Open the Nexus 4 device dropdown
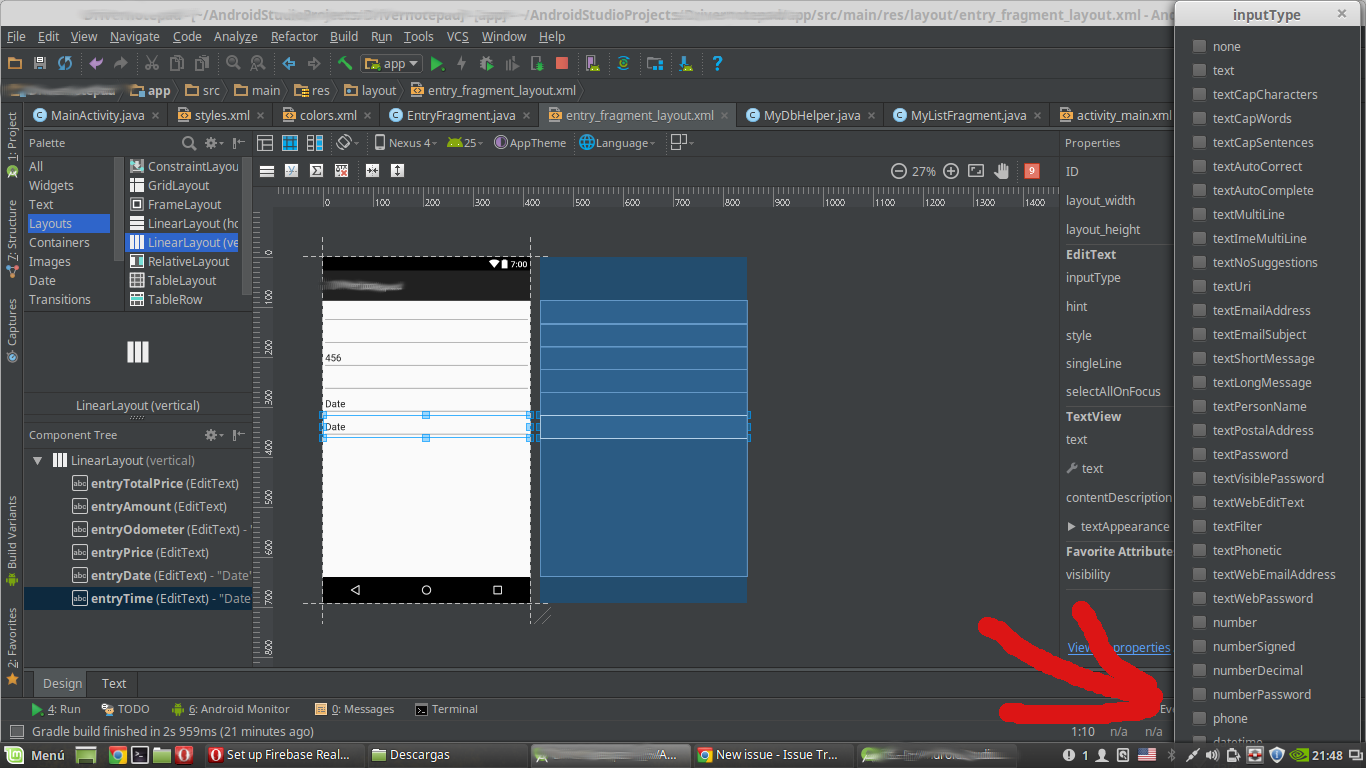The height and width of the screenshot is (768, 1366). click(407, 143)
